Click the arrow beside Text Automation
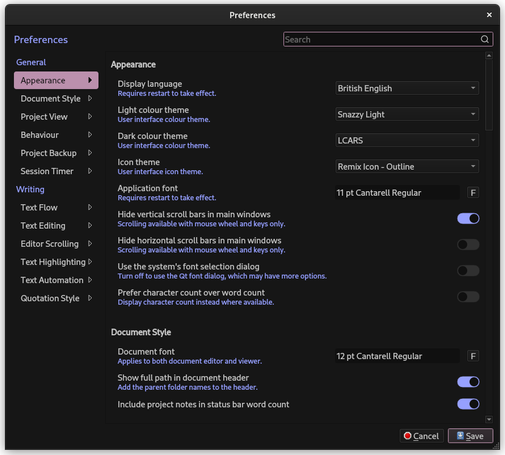The width and height of the screenshot is (505, 455). pos(90,280)
